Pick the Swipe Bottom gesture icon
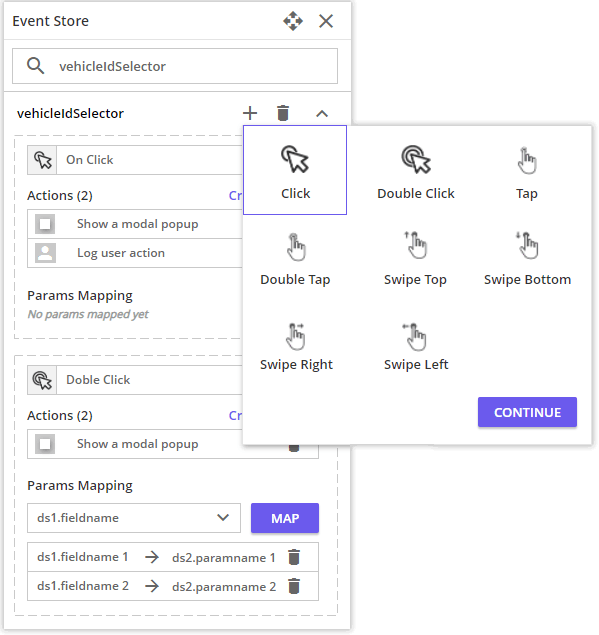599x635 pixels. pyautogui.click(x=527, y=245)
